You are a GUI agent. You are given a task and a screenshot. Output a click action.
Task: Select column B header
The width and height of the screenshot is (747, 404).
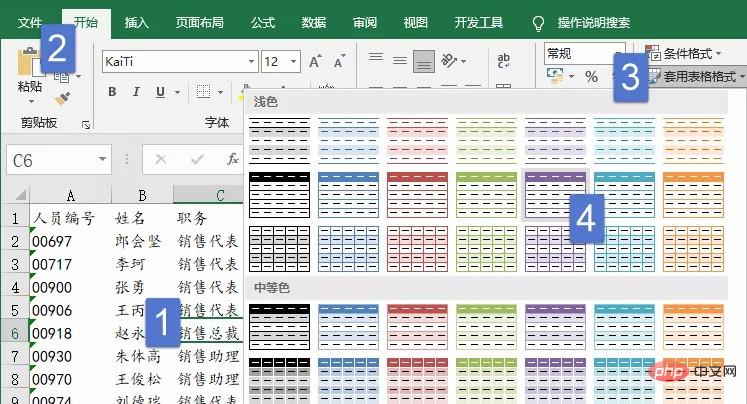tap(142, 195)
